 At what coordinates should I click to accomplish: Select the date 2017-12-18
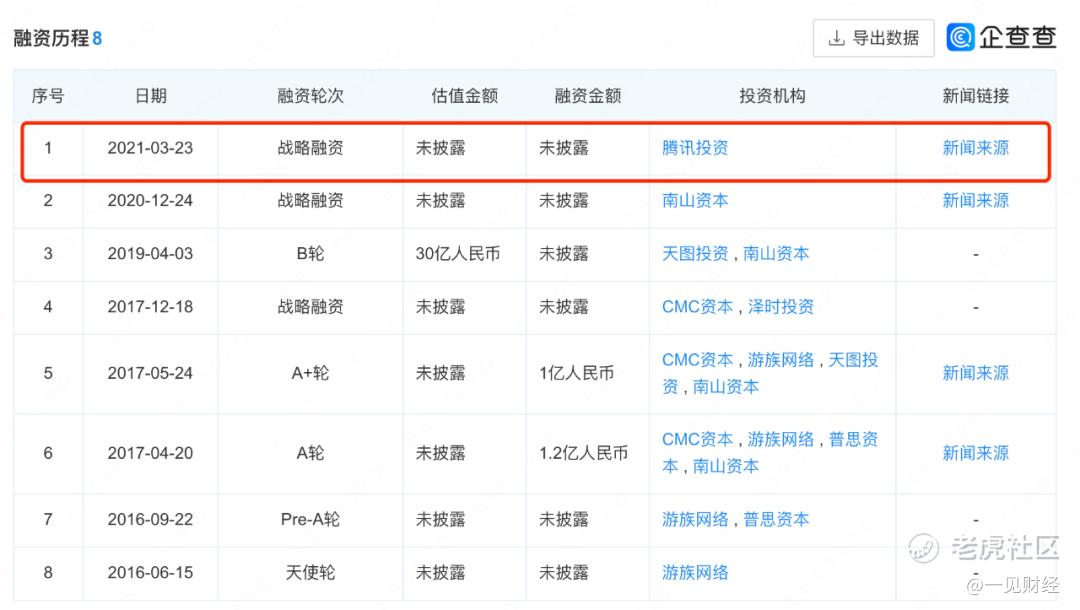(150, 306)
